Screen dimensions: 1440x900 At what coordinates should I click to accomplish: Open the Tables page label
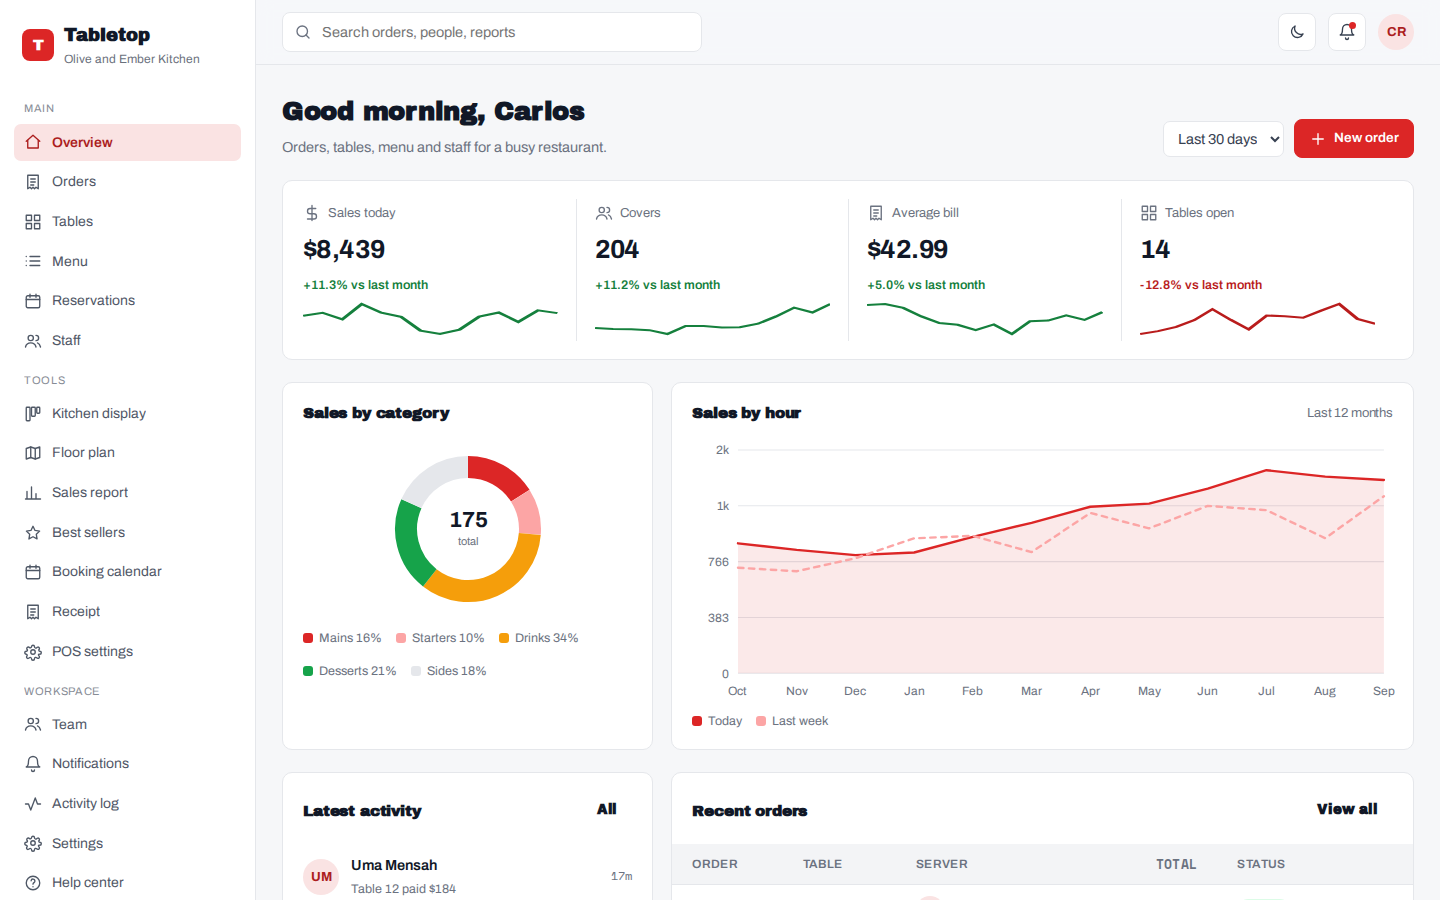[72, 222]
